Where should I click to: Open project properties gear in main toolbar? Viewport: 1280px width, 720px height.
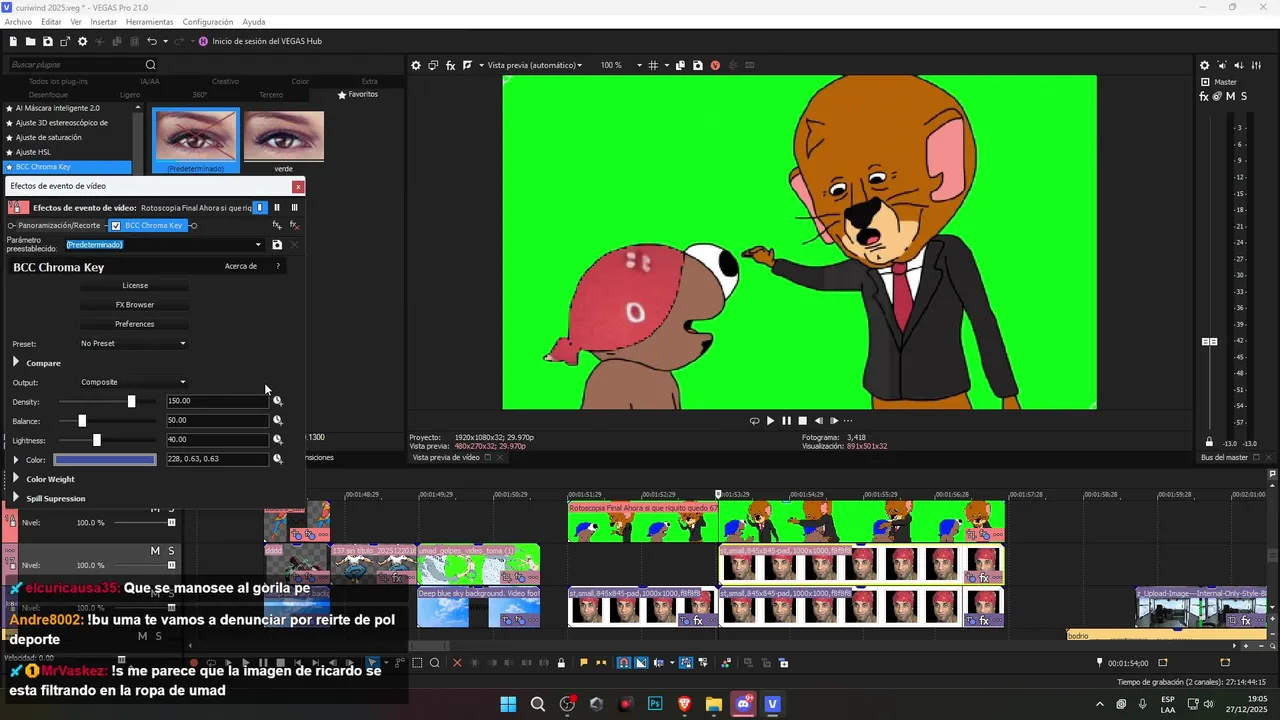click(83, 41)
